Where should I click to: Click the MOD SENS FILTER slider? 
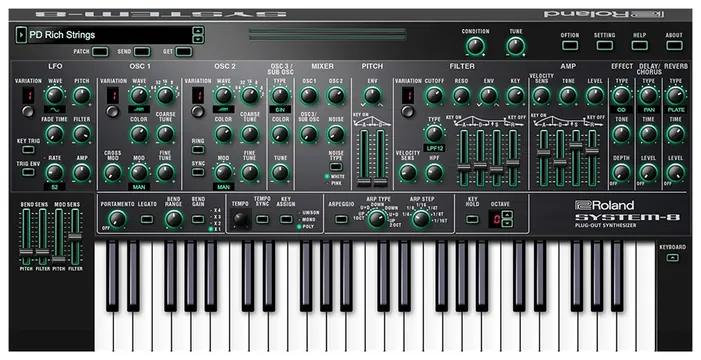coord(75,237)
